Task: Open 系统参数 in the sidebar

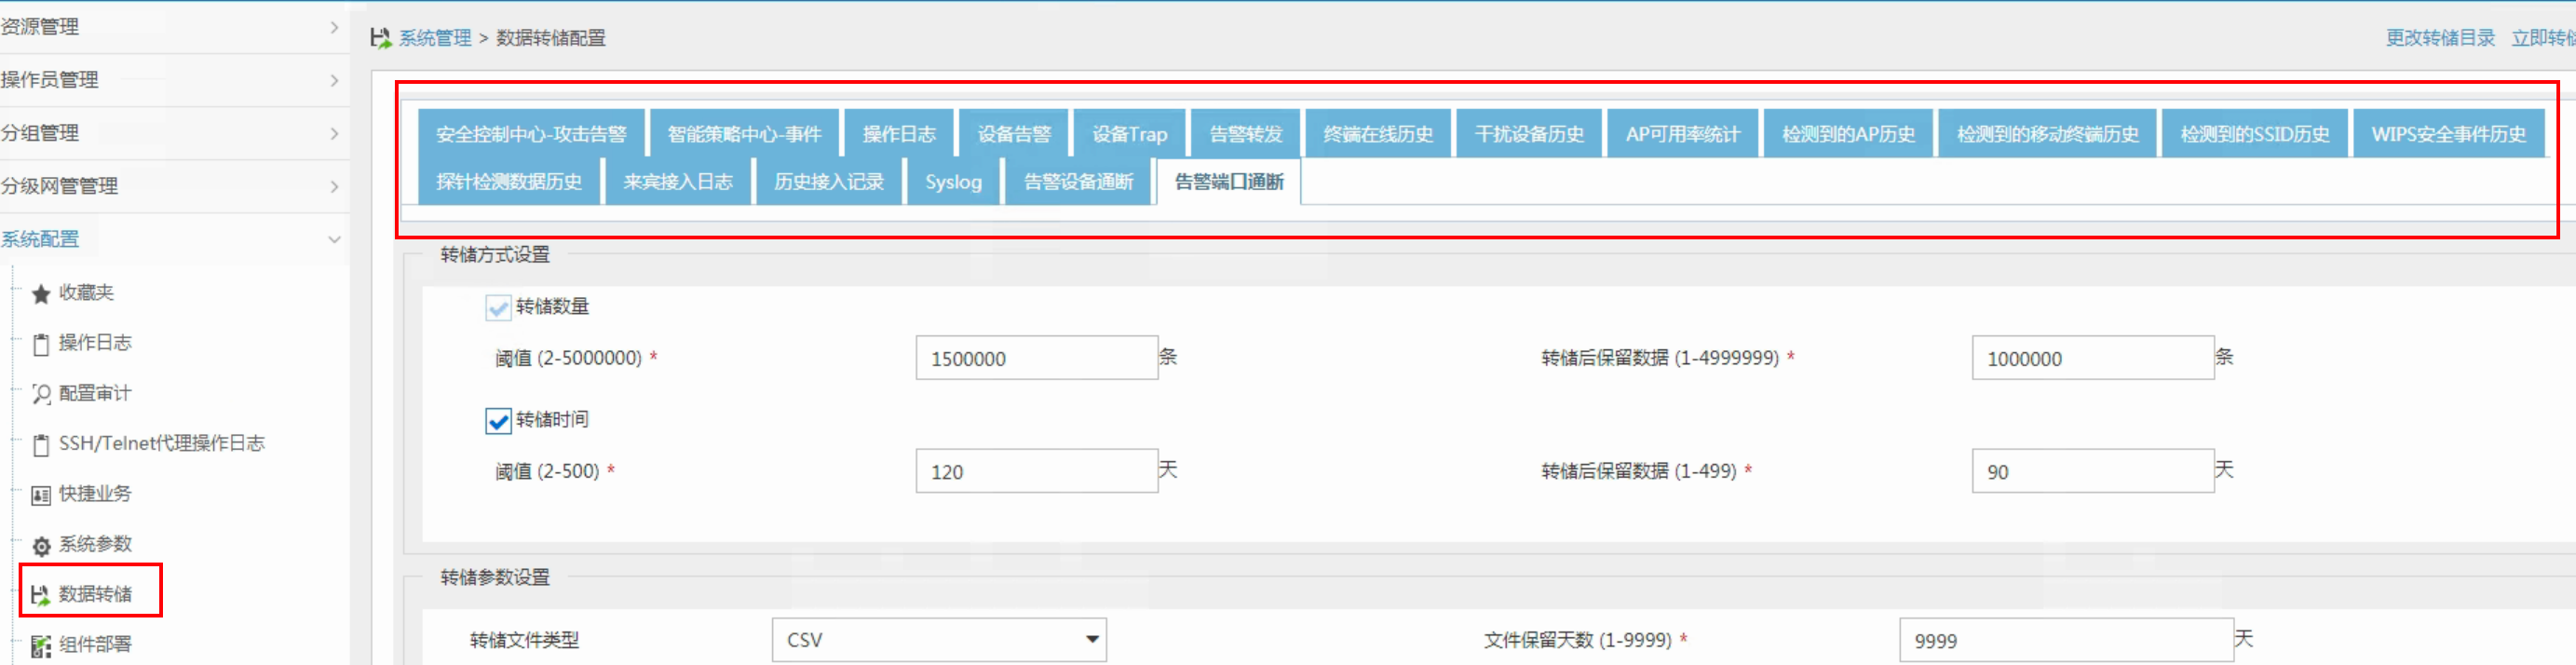Action: (x=95, y=544)
